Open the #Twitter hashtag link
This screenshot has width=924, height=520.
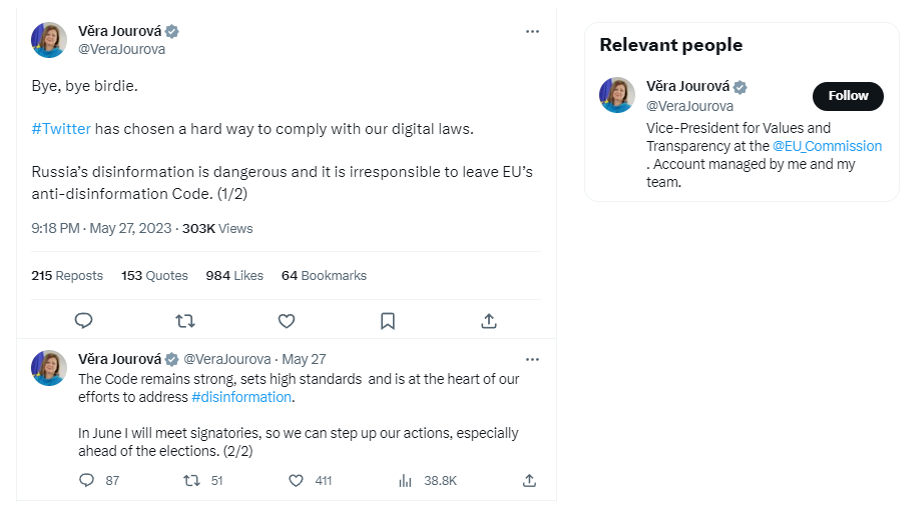61,129
